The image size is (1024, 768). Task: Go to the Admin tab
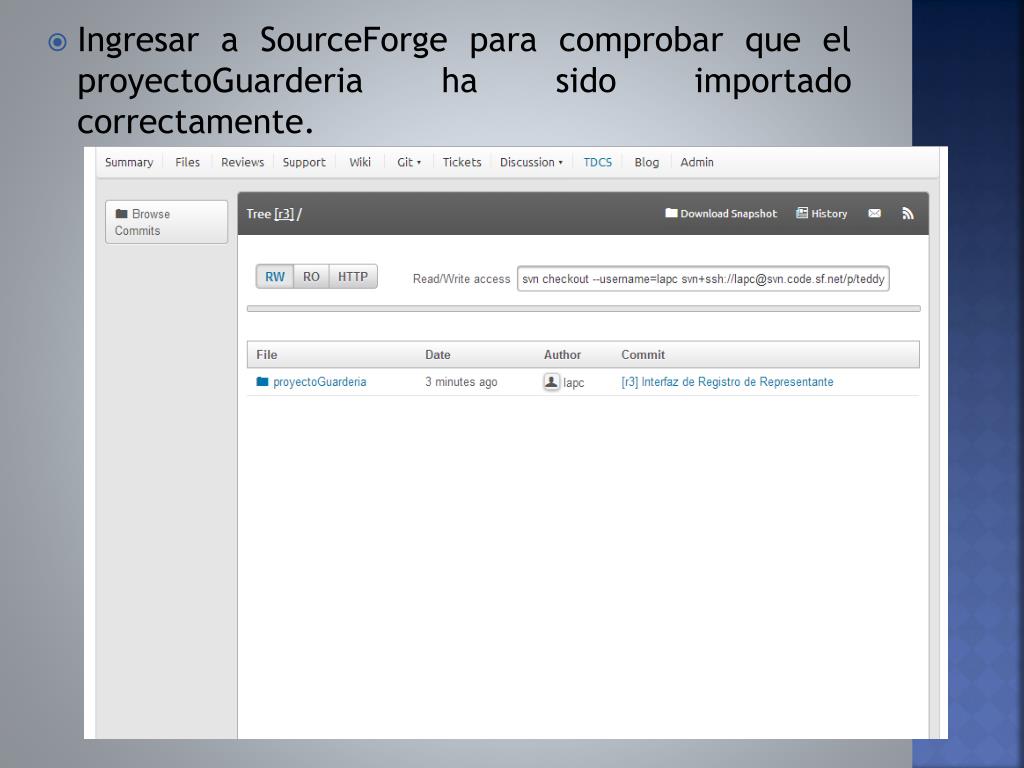point(697,162)
